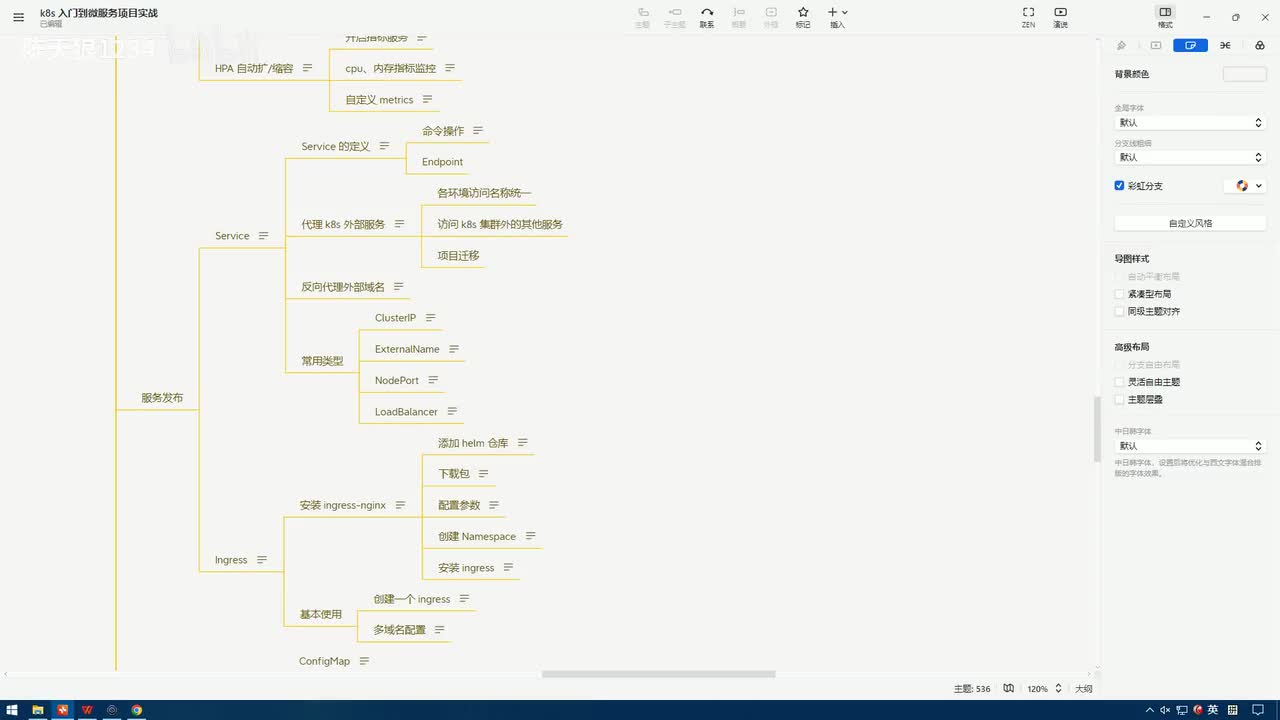The width and height of the screenshot is (1280, 720).
Task: Open Chrome from the taskbar
Action: click(137, 710)
